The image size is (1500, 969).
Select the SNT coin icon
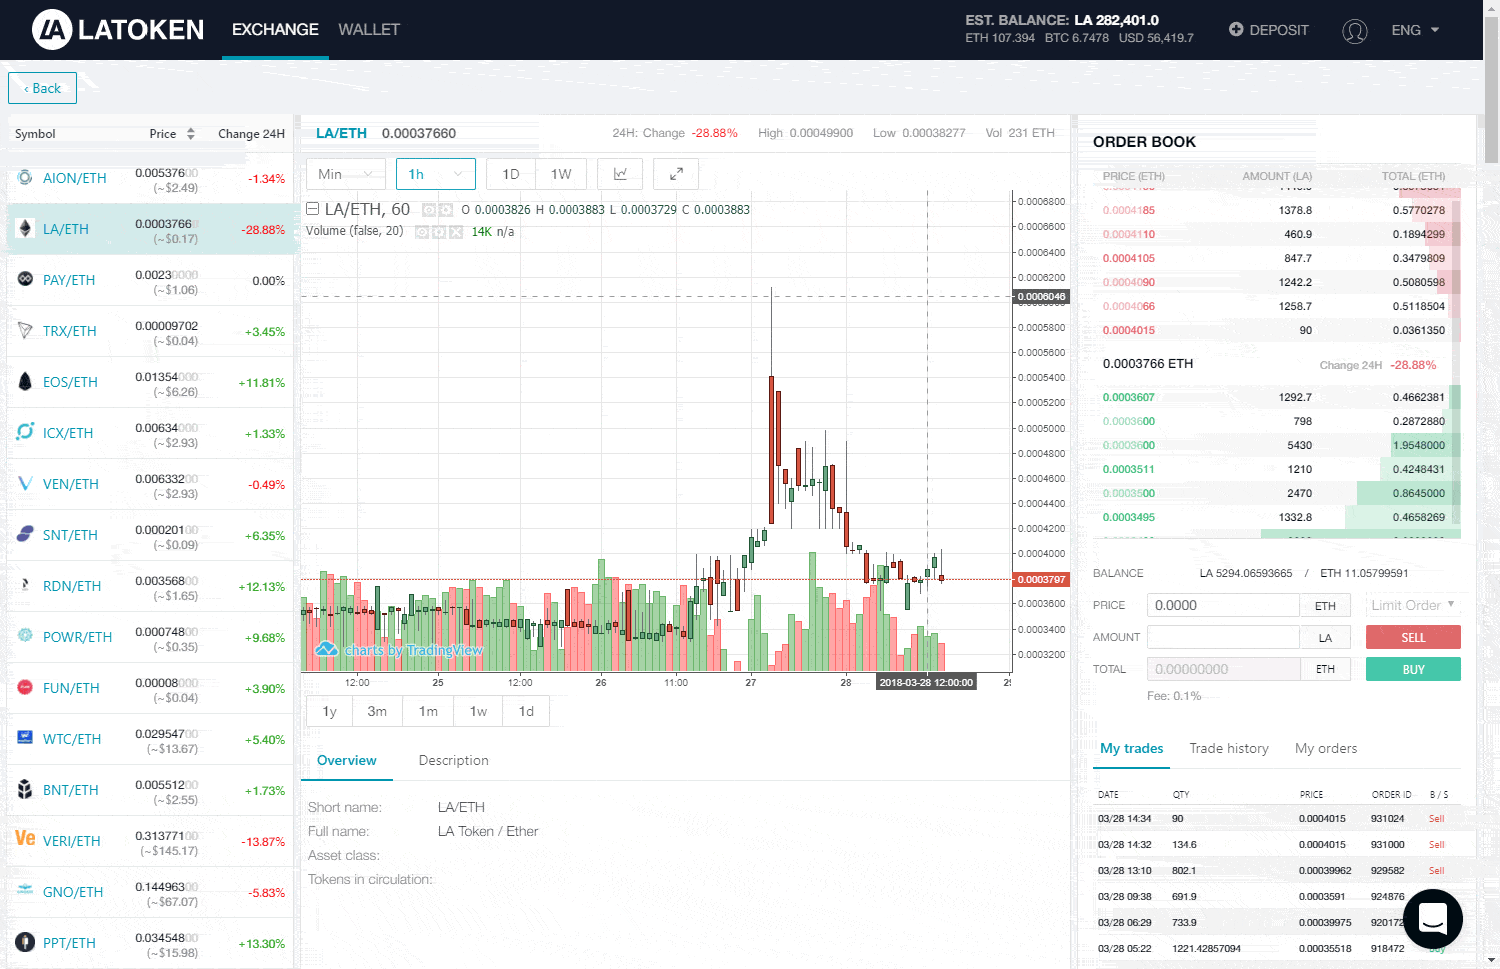click(25, 534)
